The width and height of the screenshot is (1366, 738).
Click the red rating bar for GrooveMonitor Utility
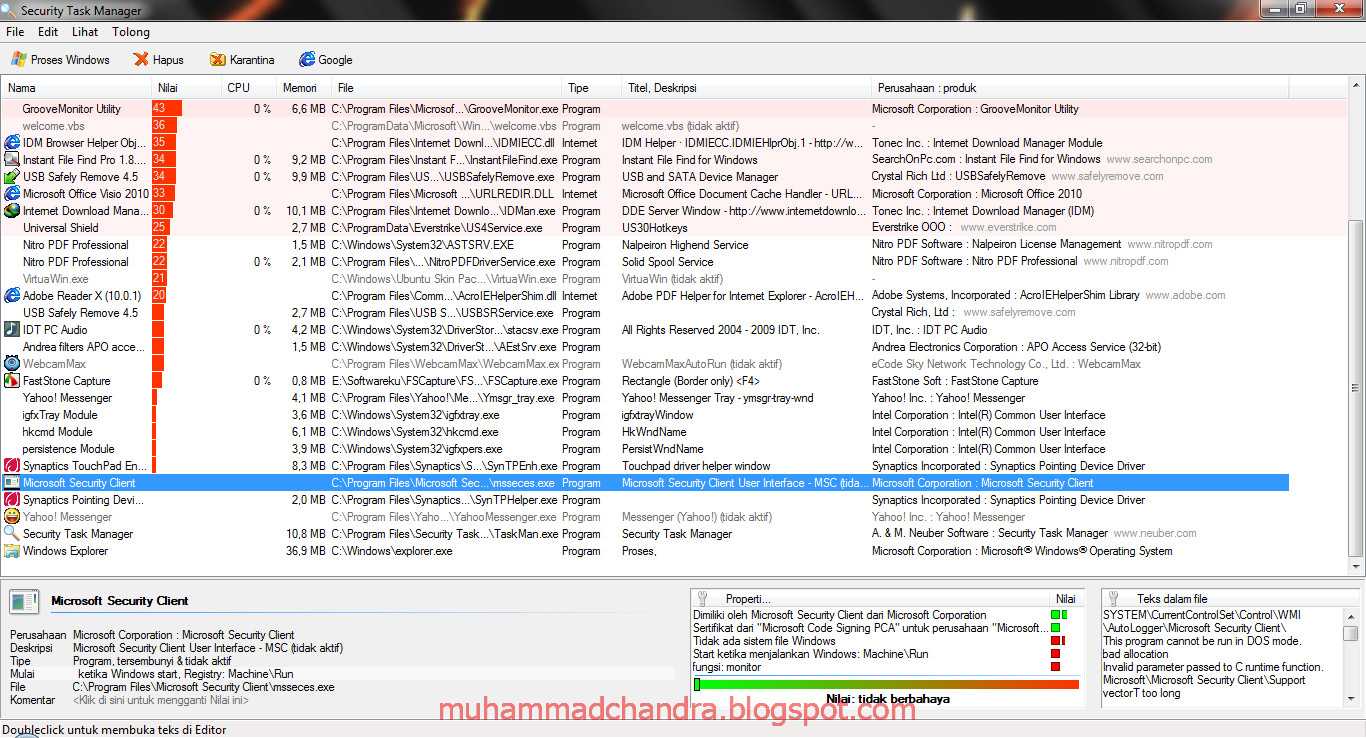coord(167,109)
